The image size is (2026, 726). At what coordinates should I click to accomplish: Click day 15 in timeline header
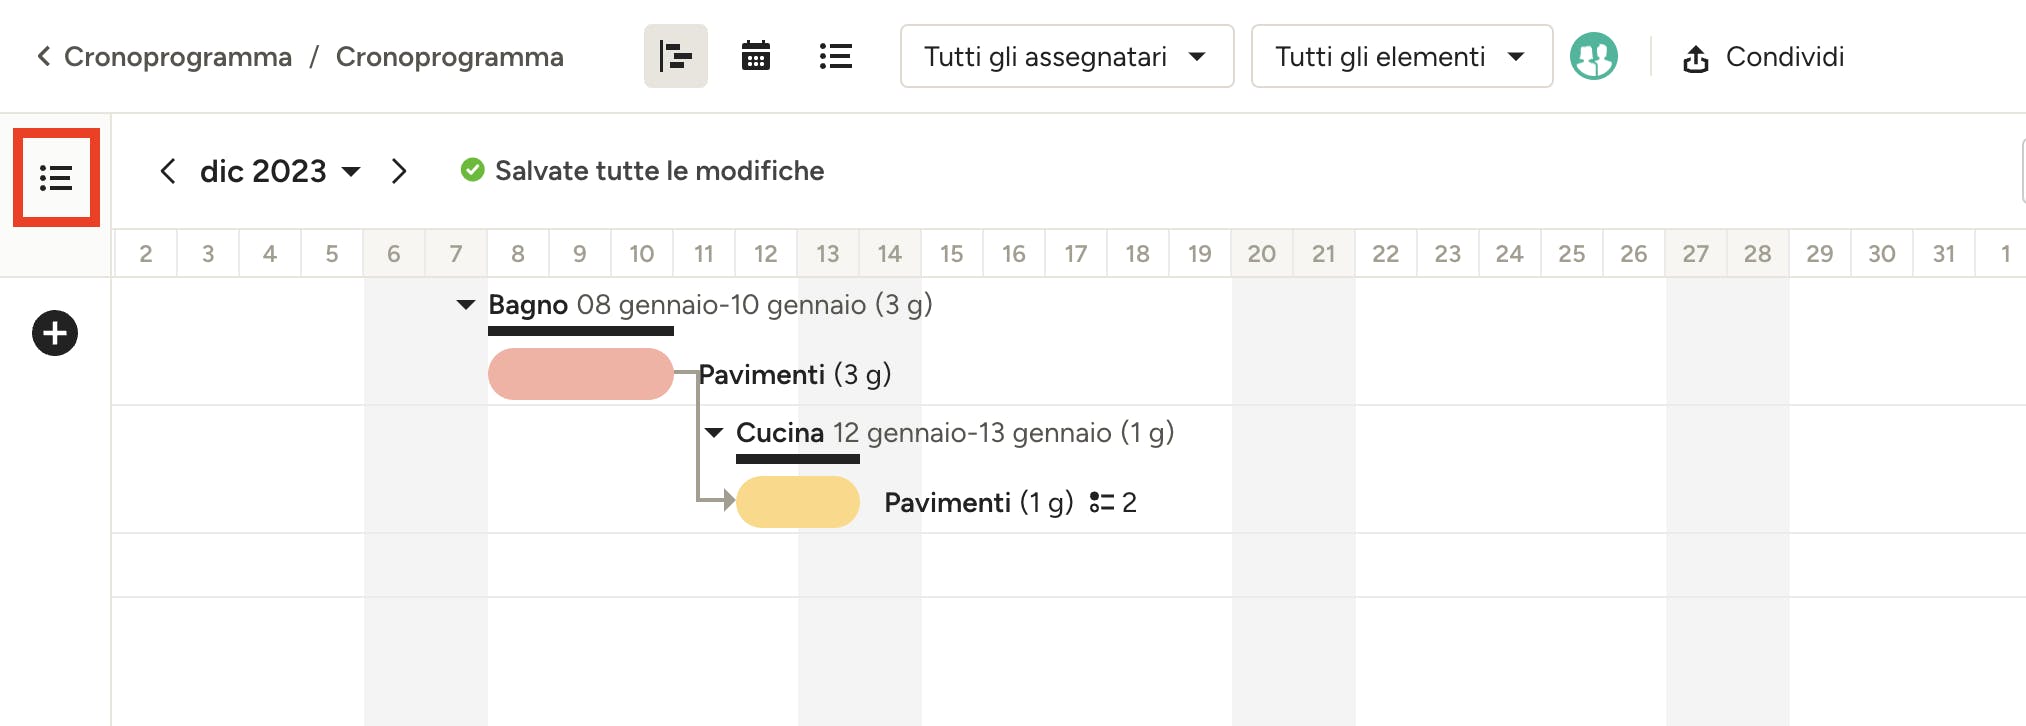click(951, 254)
